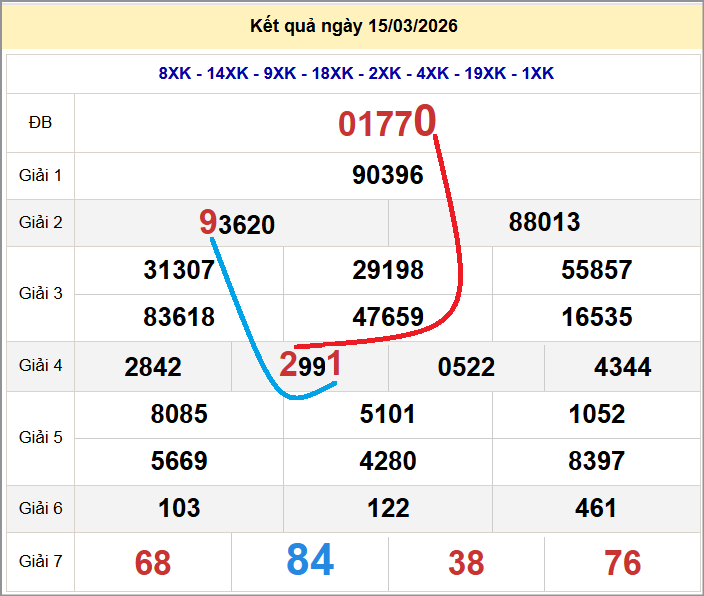Select the Giải 5 number 8085
Viewport: 704px width, 596px height.
pyautogui.click(x=179, y=414)
